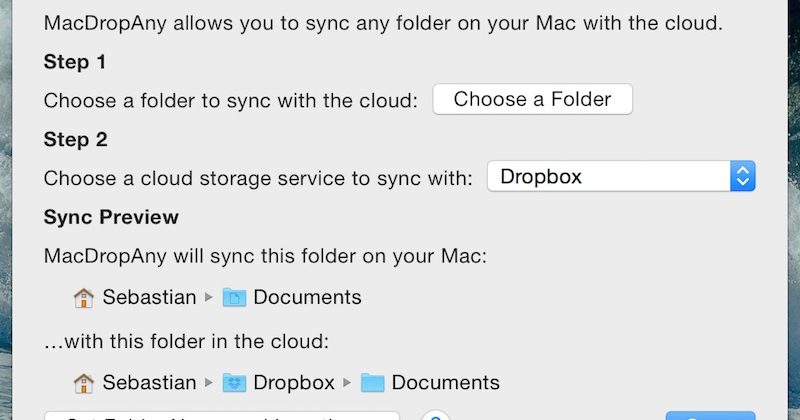
Task: Click the partially visible blue button at bottom right
Action: pos(710,416)
